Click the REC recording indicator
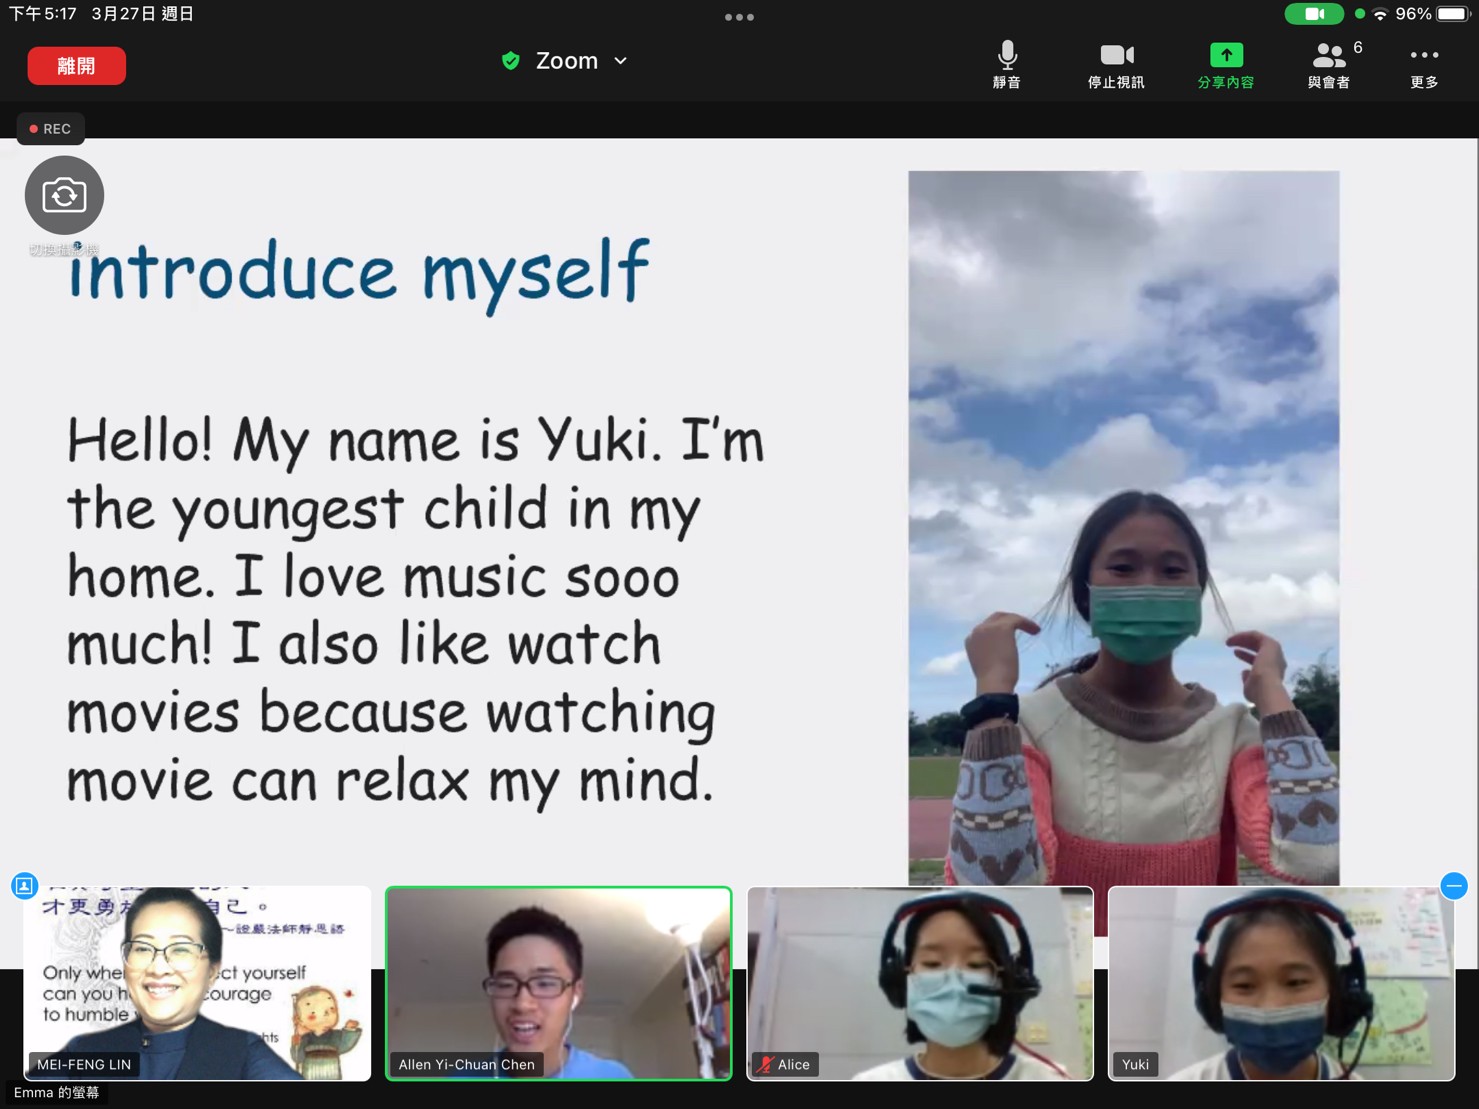The width and height of the screenshot is (1479, 1109). point(50,128)
